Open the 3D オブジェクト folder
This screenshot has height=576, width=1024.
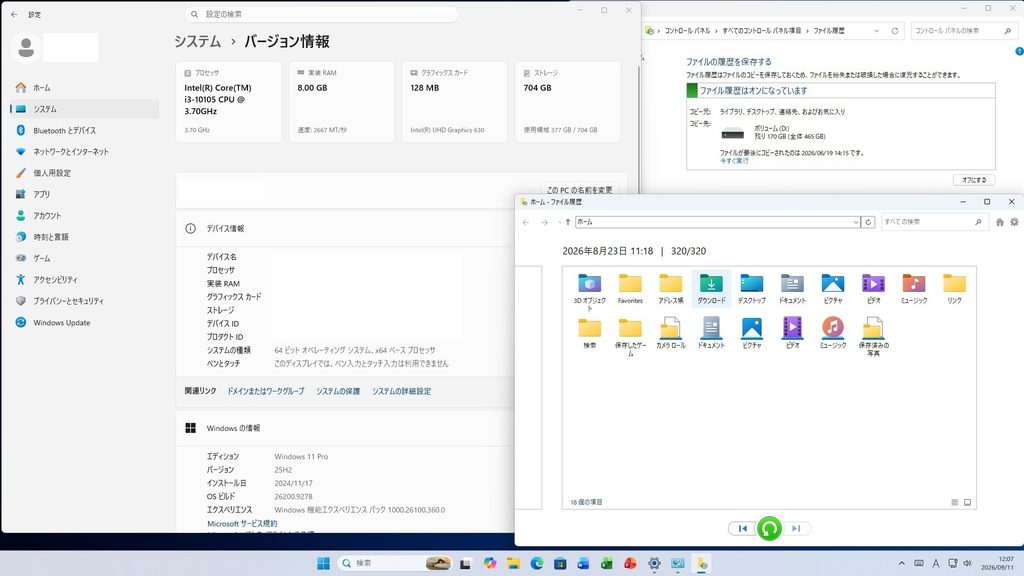[590, 291]
